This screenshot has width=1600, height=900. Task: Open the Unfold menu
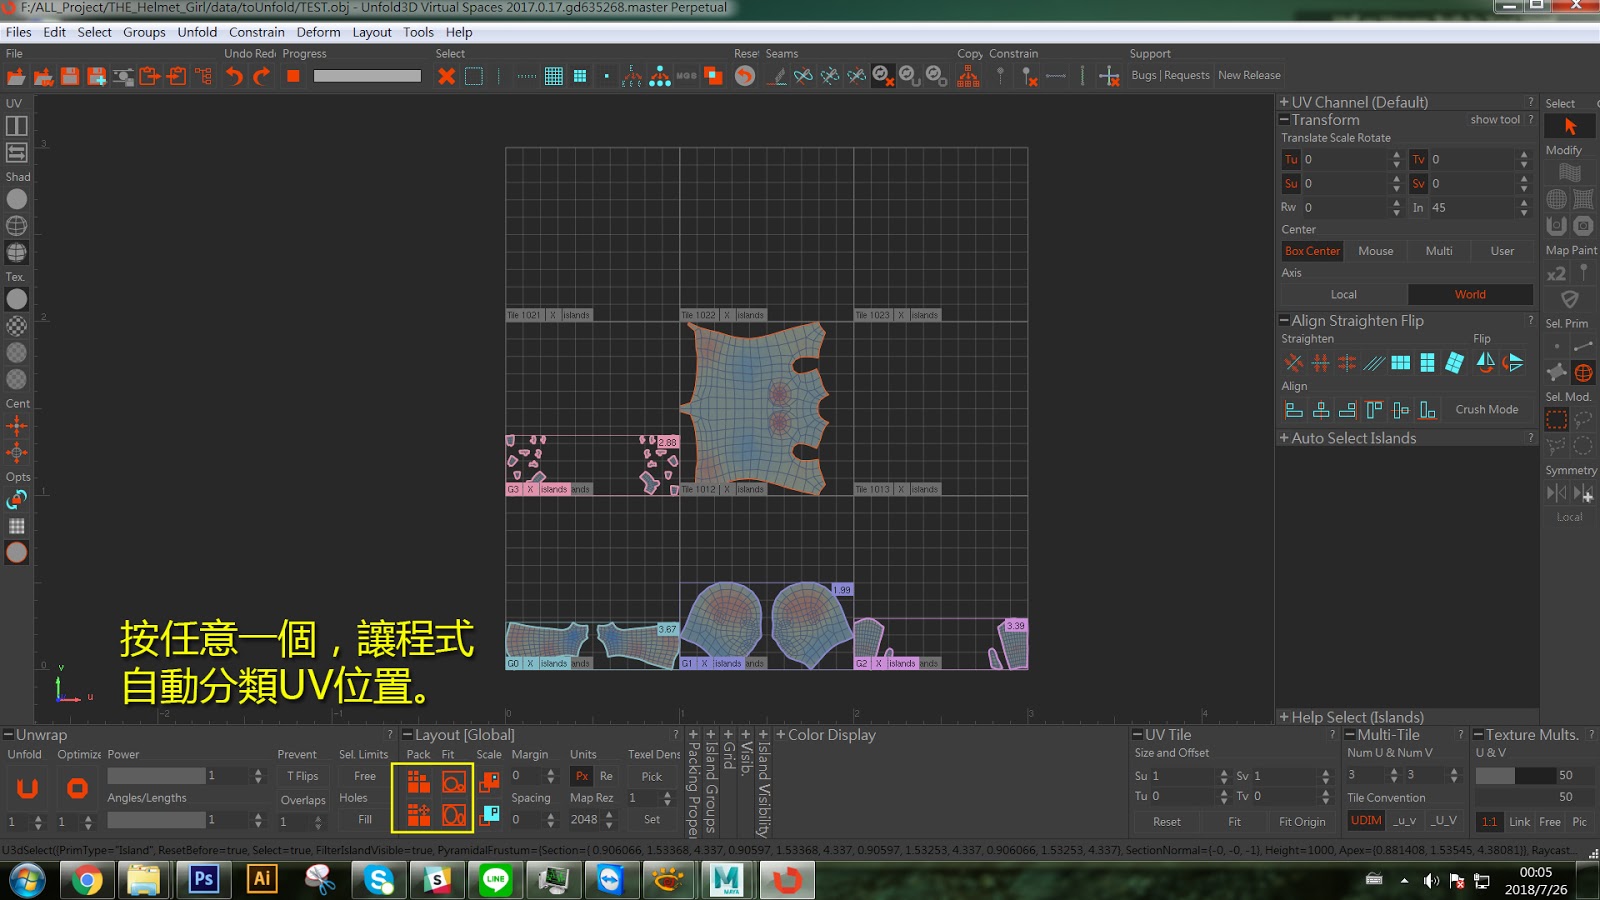pyautogui.click(x=197, y=32)
